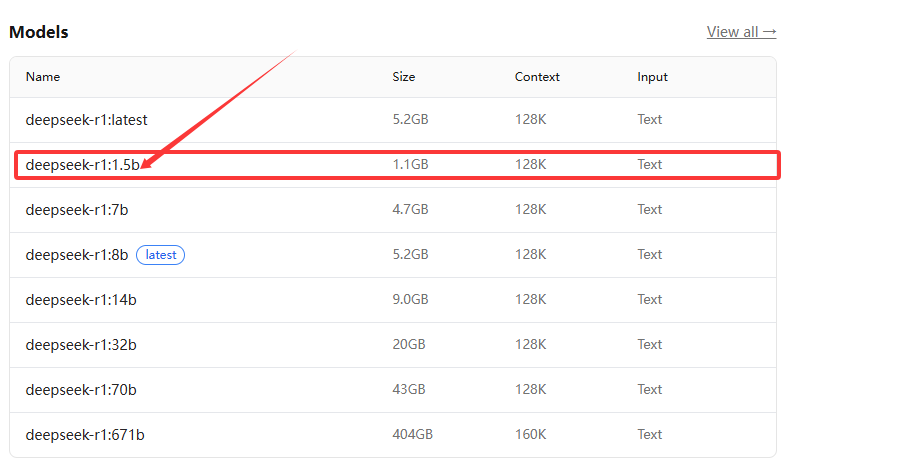The image size is (913, 472).
Task: Click the 5.2GB size in deepseek-r1:8b row
Action: (411, 254)
